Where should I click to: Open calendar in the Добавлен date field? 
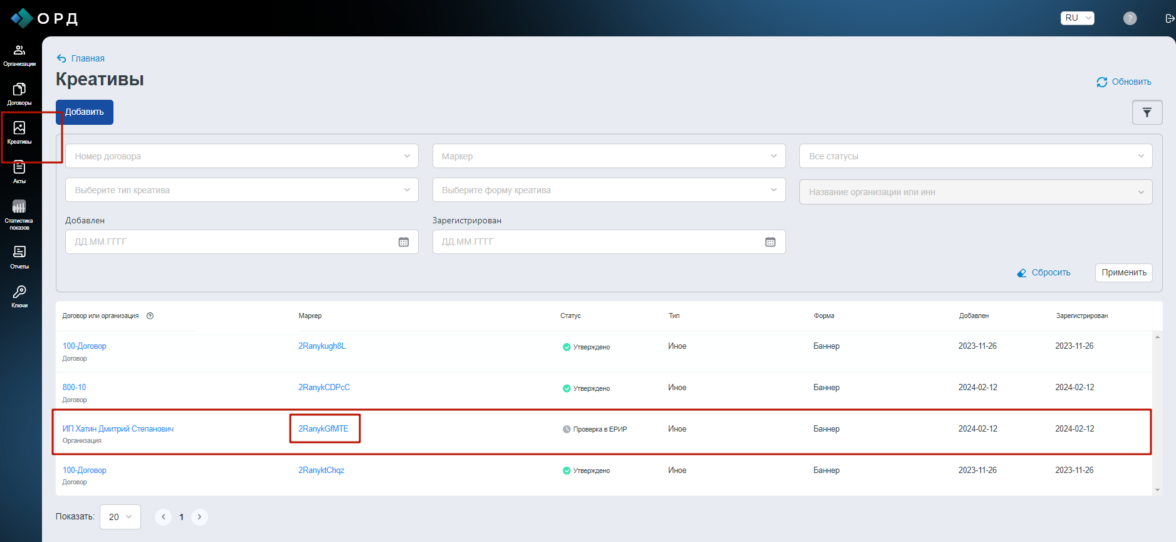(x=404, y=242)
